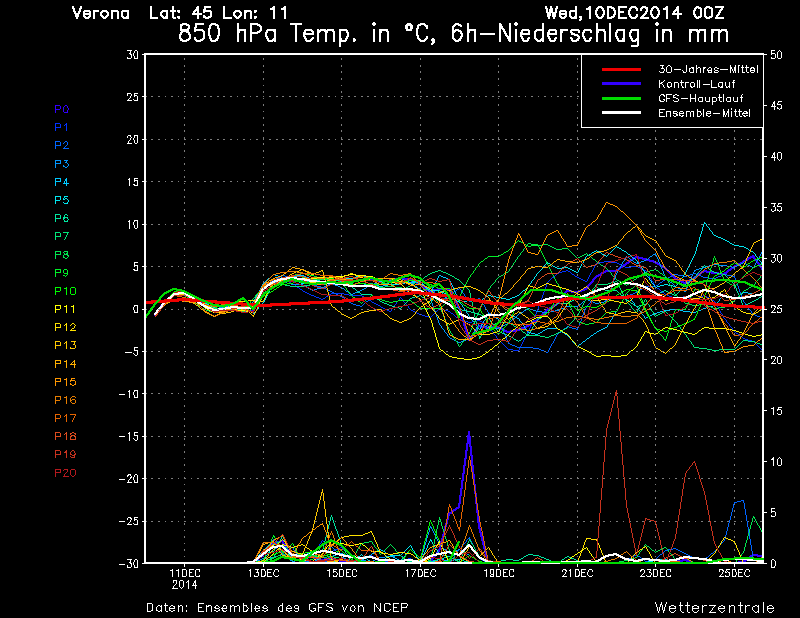800x618 pixels.
Task: Select the '30-Jahres-Mittel' legend label
Action: click(708, 69)
